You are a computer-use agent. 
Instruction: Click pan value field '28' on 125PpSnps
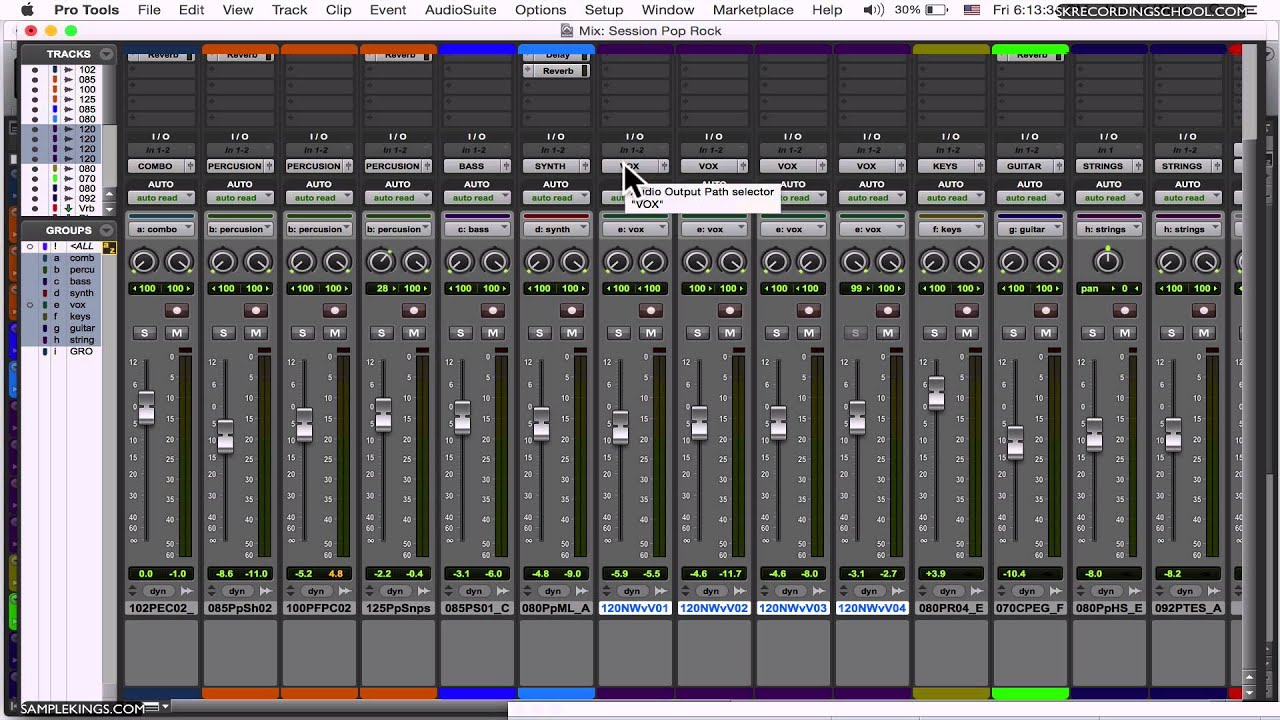click(380, 288)
